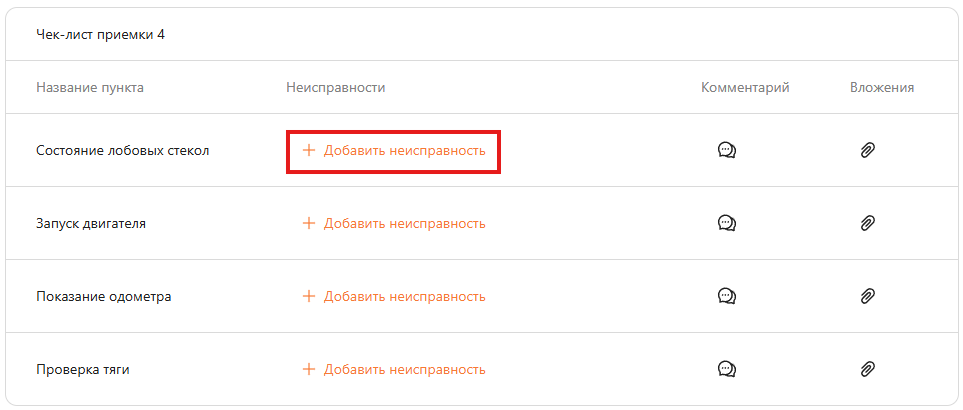
Task: Add a fault for Проверка тяги
Action: (394, 369)
